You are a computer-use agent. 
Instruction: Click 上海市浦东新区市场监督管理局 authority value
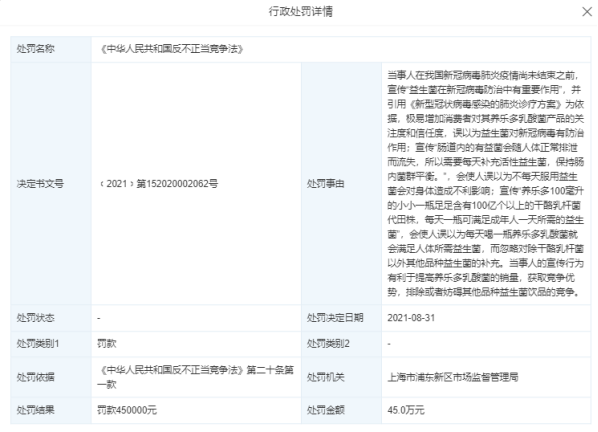[x=453, y=377]
